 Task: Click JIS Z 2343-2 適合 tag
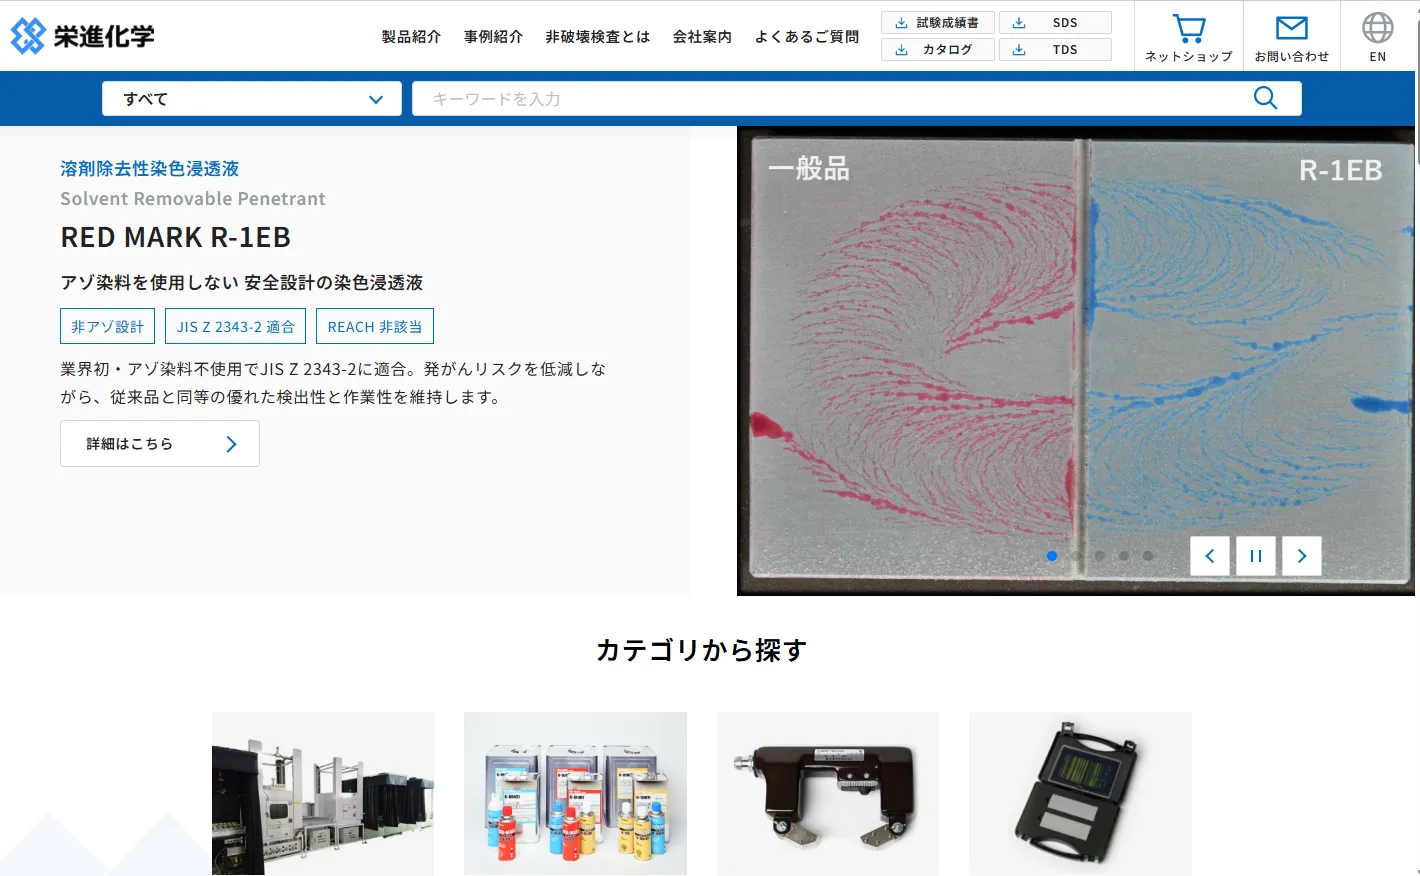[x=236, y=326]
